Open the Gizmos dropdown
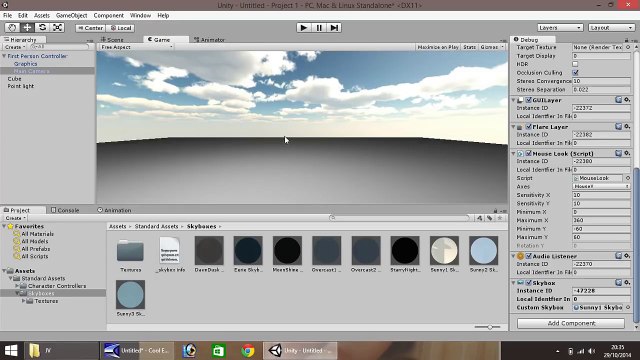Screen dimensions: 640x360 (x=492, y=47)
